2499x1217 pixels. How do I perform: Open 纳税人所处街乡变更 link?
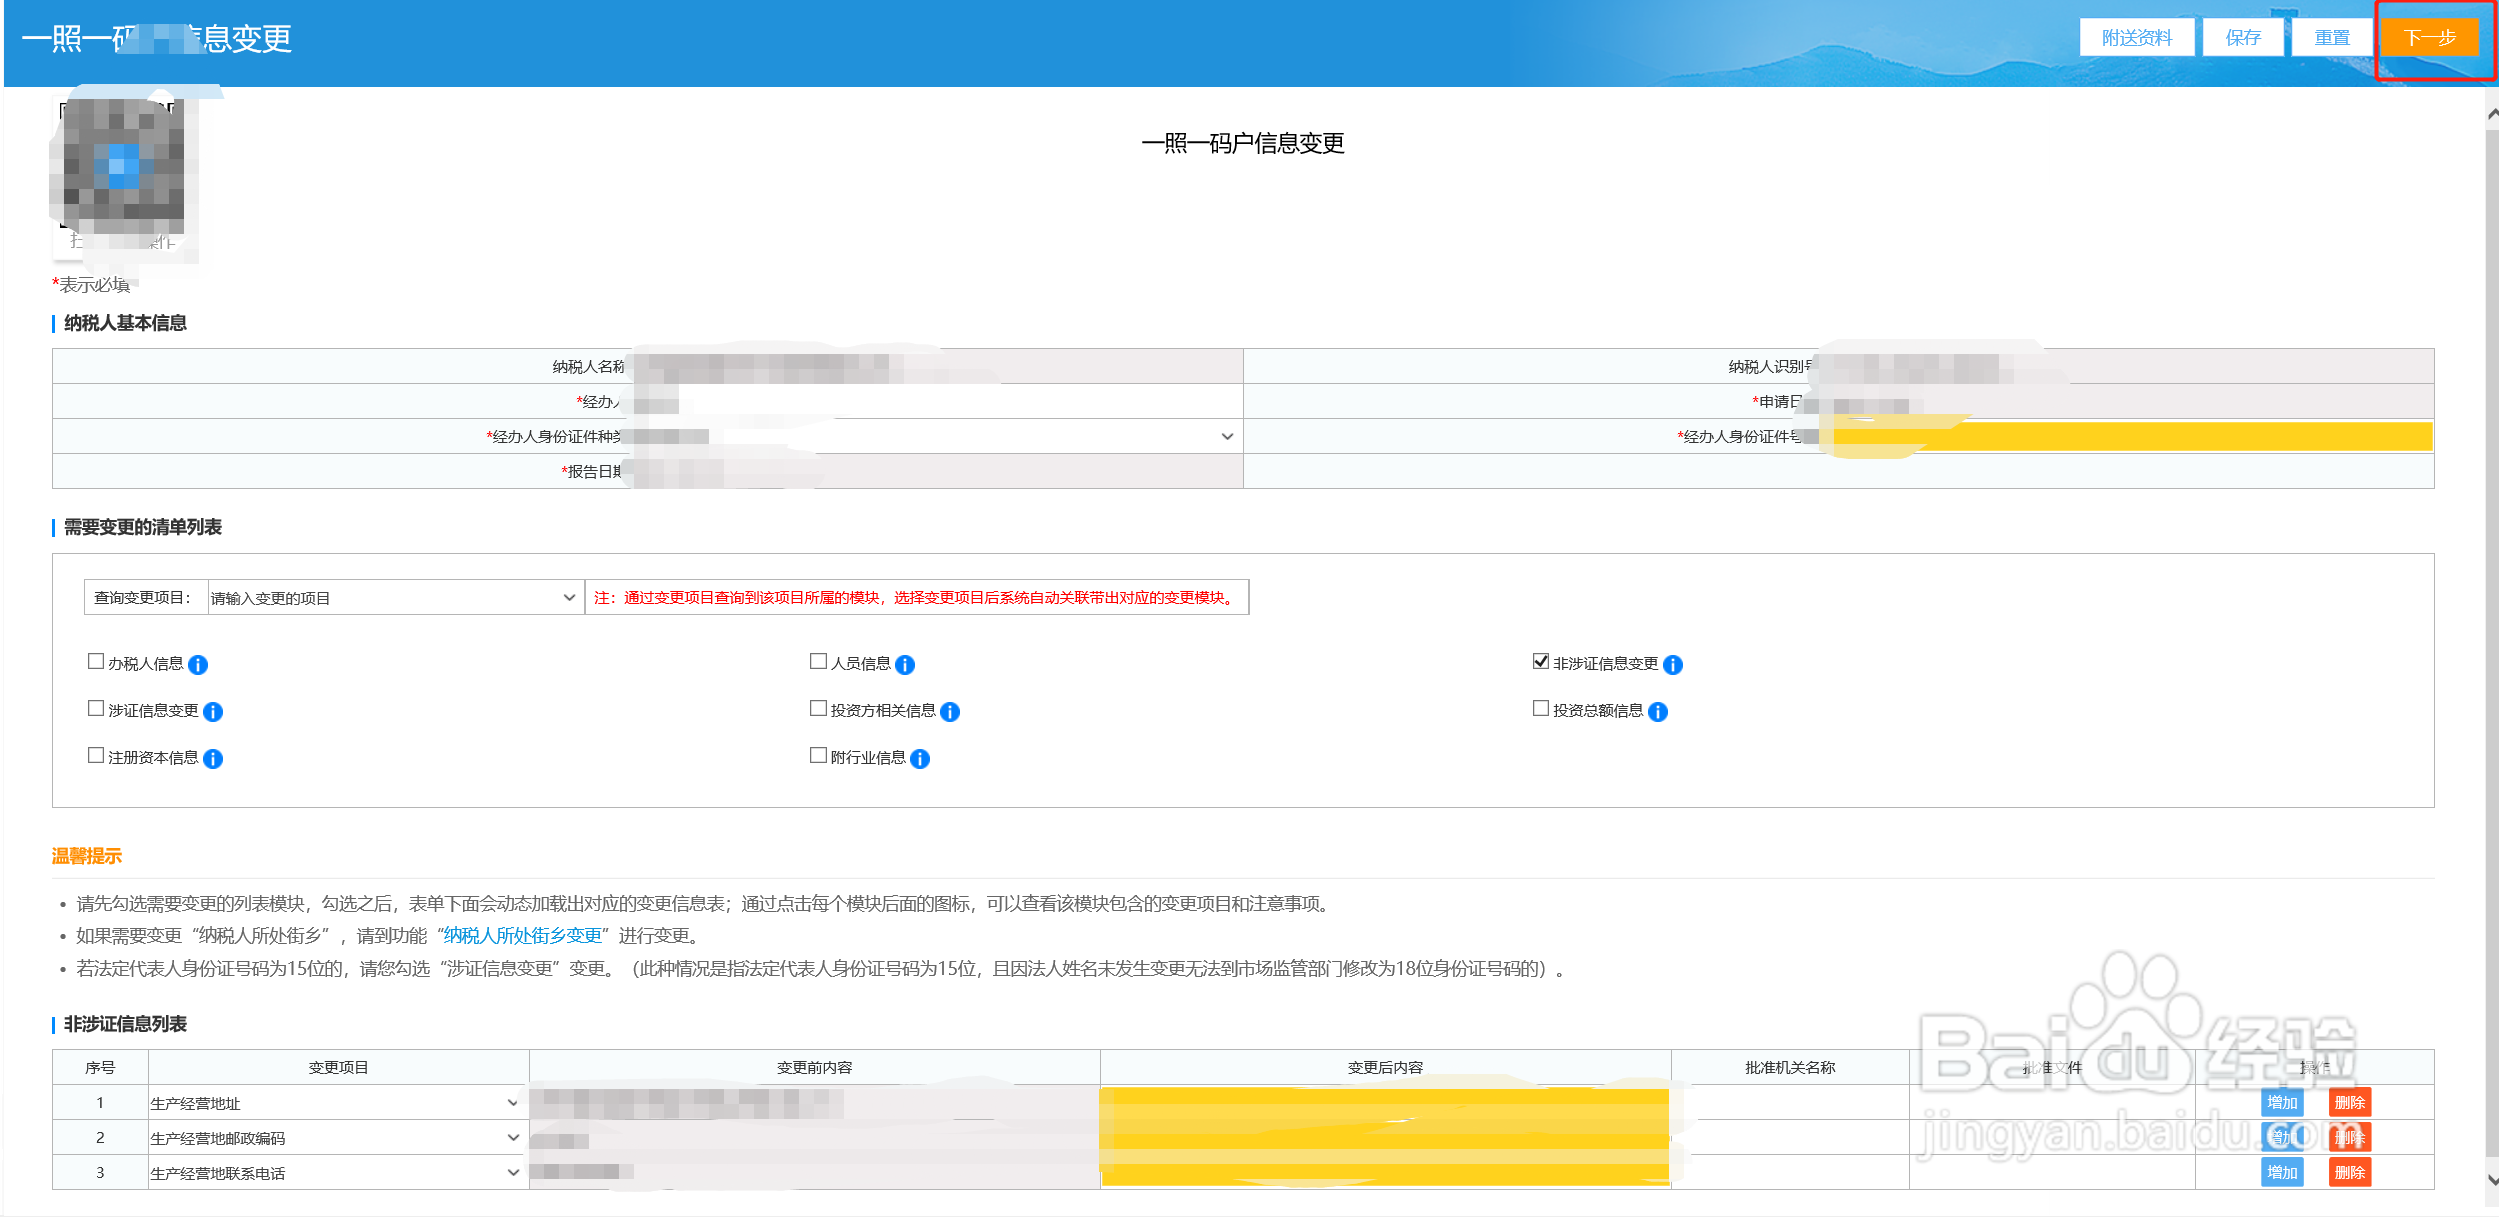[522, 936]
